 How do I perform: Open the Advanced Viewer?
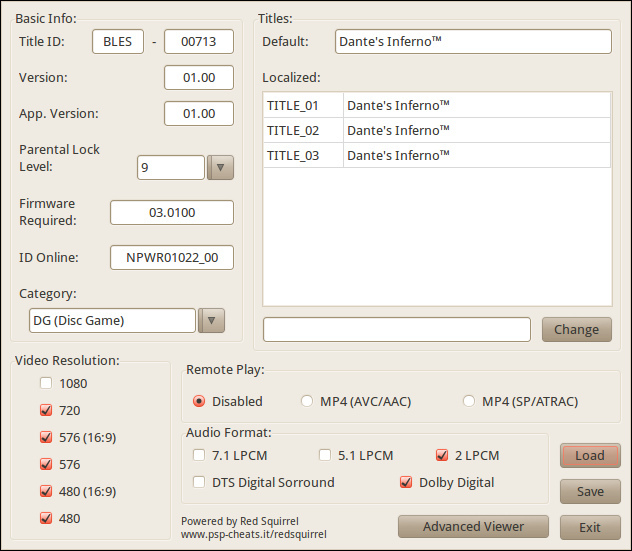pos(473,526)
